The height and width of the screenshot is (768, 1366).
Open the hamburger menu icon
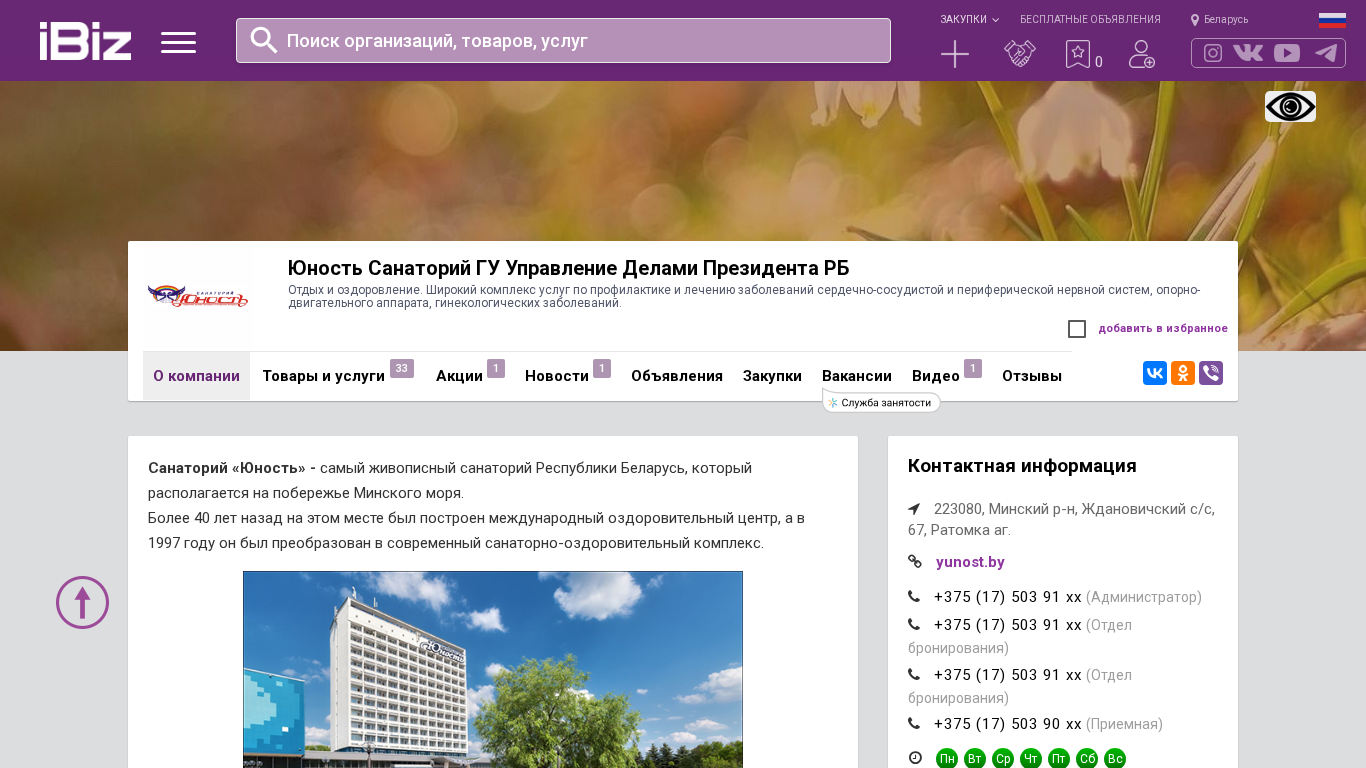[x=178, y=42]
